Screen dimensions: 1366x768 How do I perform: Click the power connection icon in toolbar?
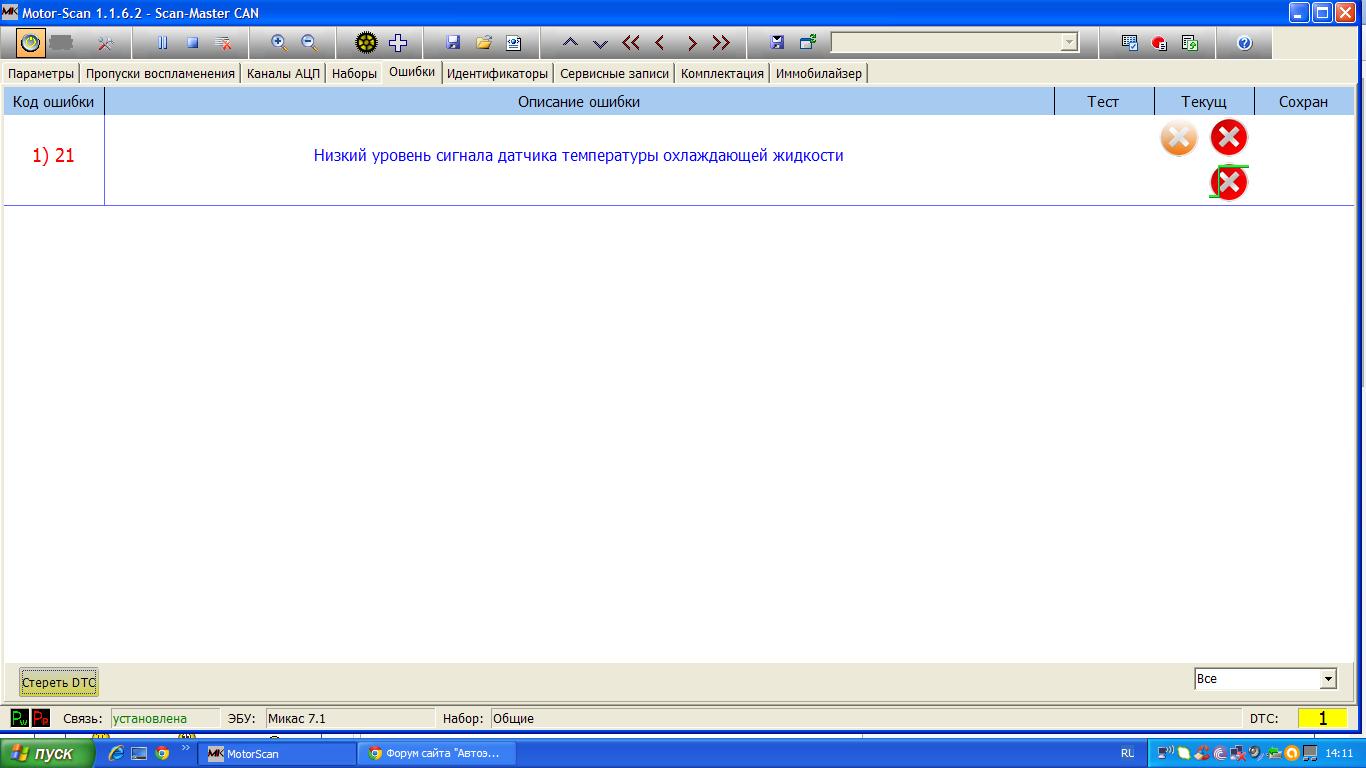(x=31, y=43)
